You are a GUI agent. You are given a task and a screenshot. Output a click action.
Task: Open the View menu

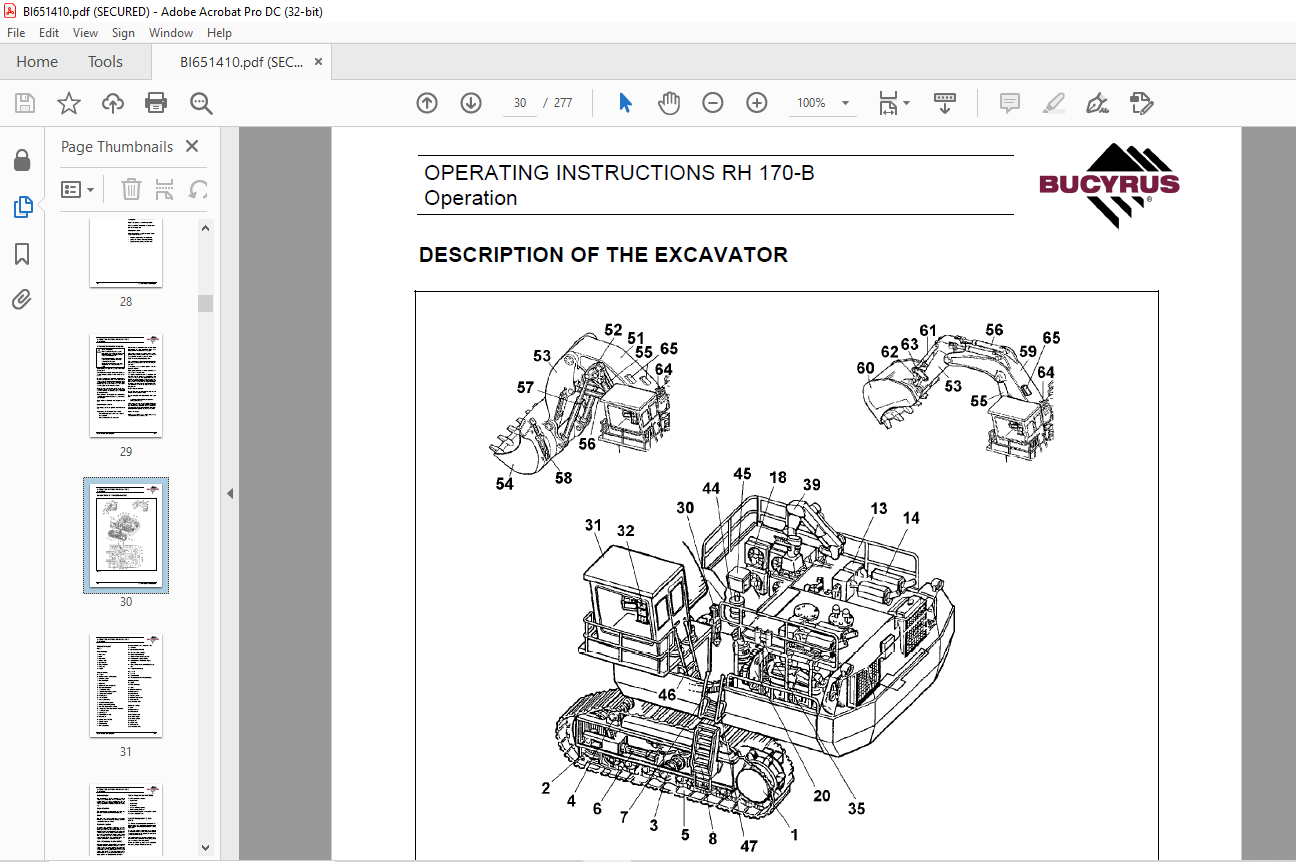(x=86, y=33)
